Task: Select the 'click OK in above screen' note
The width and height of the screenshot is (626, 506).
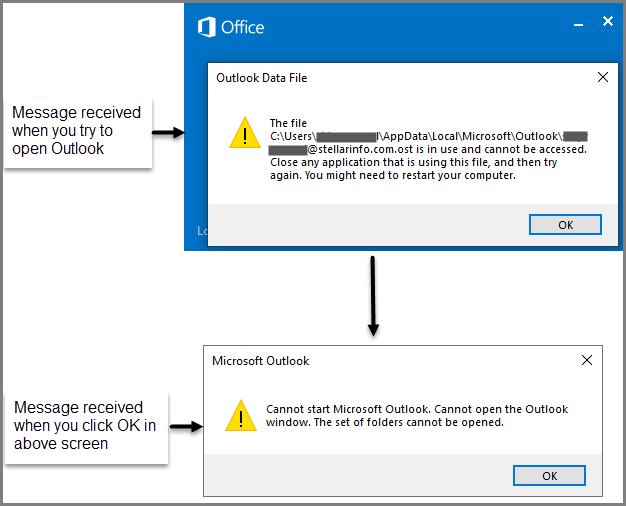Action: click(85, 426)
